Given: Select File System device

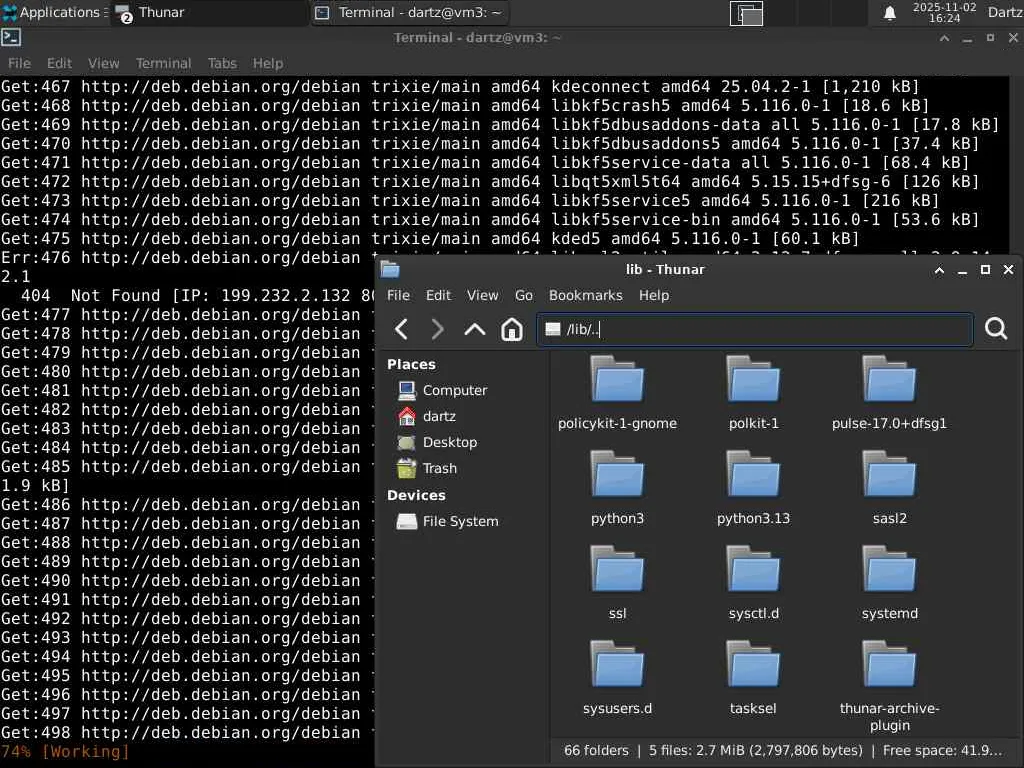Looking at the screenshot, I should 462,521.
